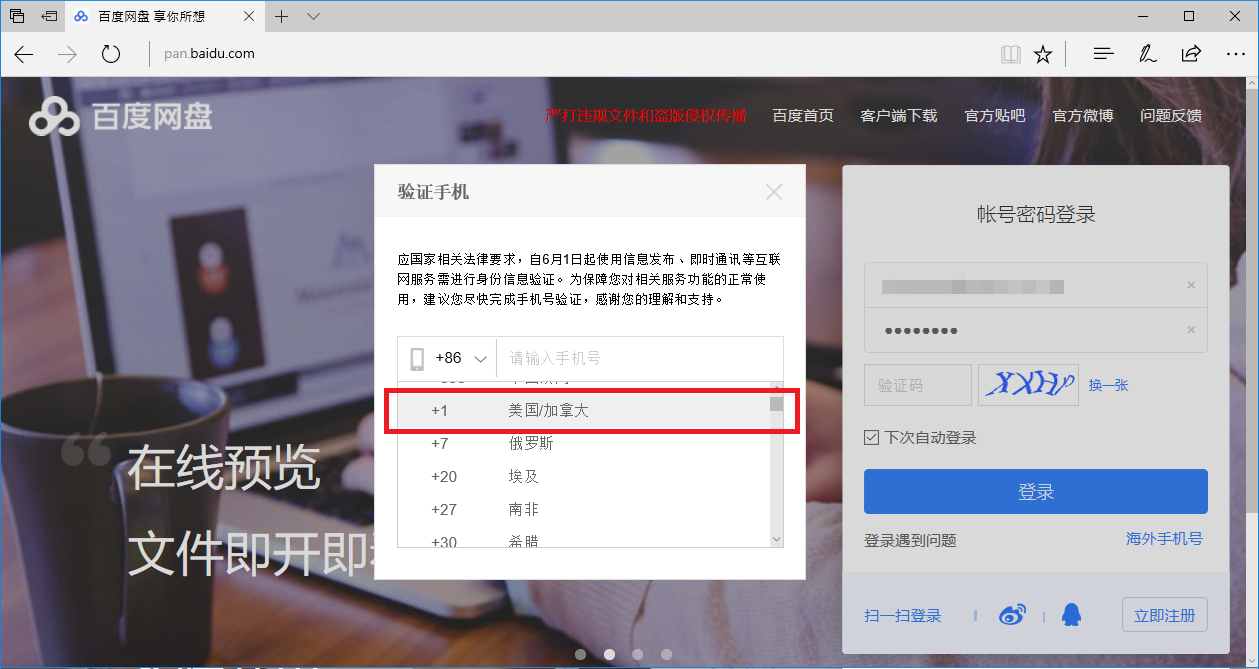Close the 验证手机 dialog
Image resolution: width=1259 pixels, height=669 pixels.
click(774, 192)
